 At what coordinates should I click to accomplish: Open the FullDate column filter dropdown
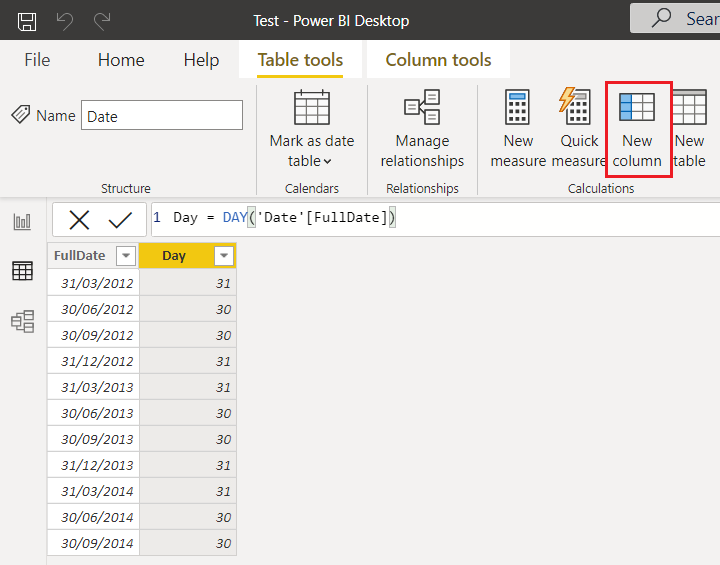point(126,256)
